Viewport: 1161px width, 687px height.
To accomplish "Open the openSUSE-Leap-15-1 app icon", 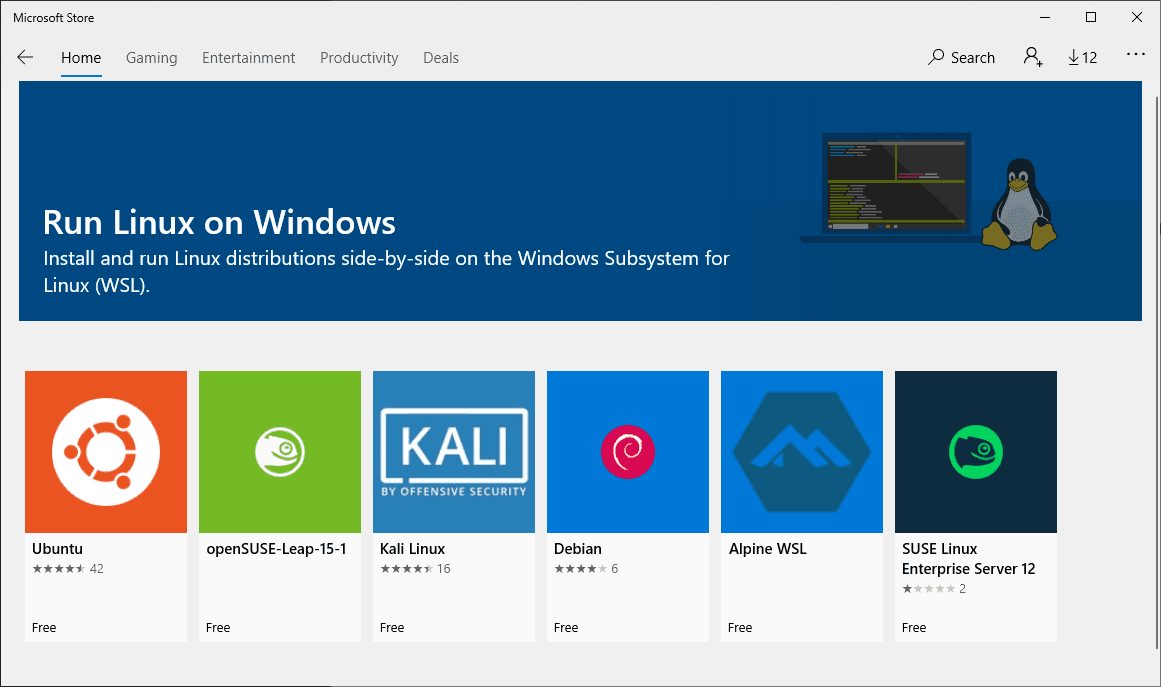I will tap(279, 451).
